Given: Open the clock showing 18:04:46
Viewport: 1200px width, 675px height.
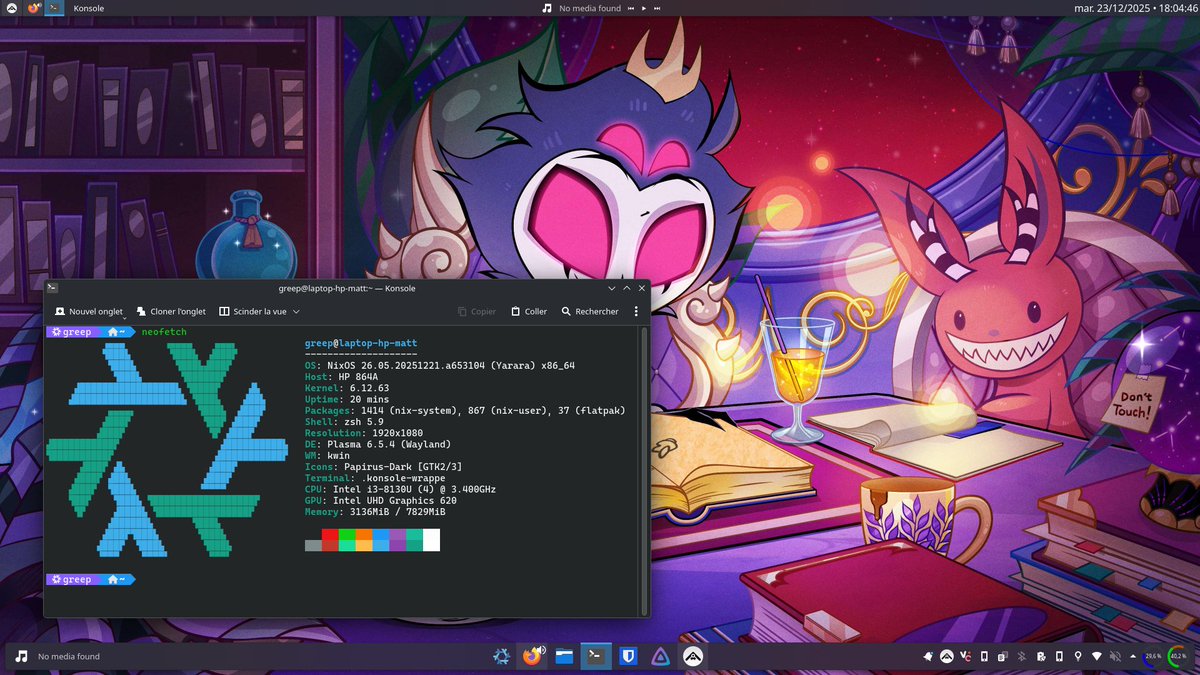Looking at the screenshot, I should (1138, 8).
